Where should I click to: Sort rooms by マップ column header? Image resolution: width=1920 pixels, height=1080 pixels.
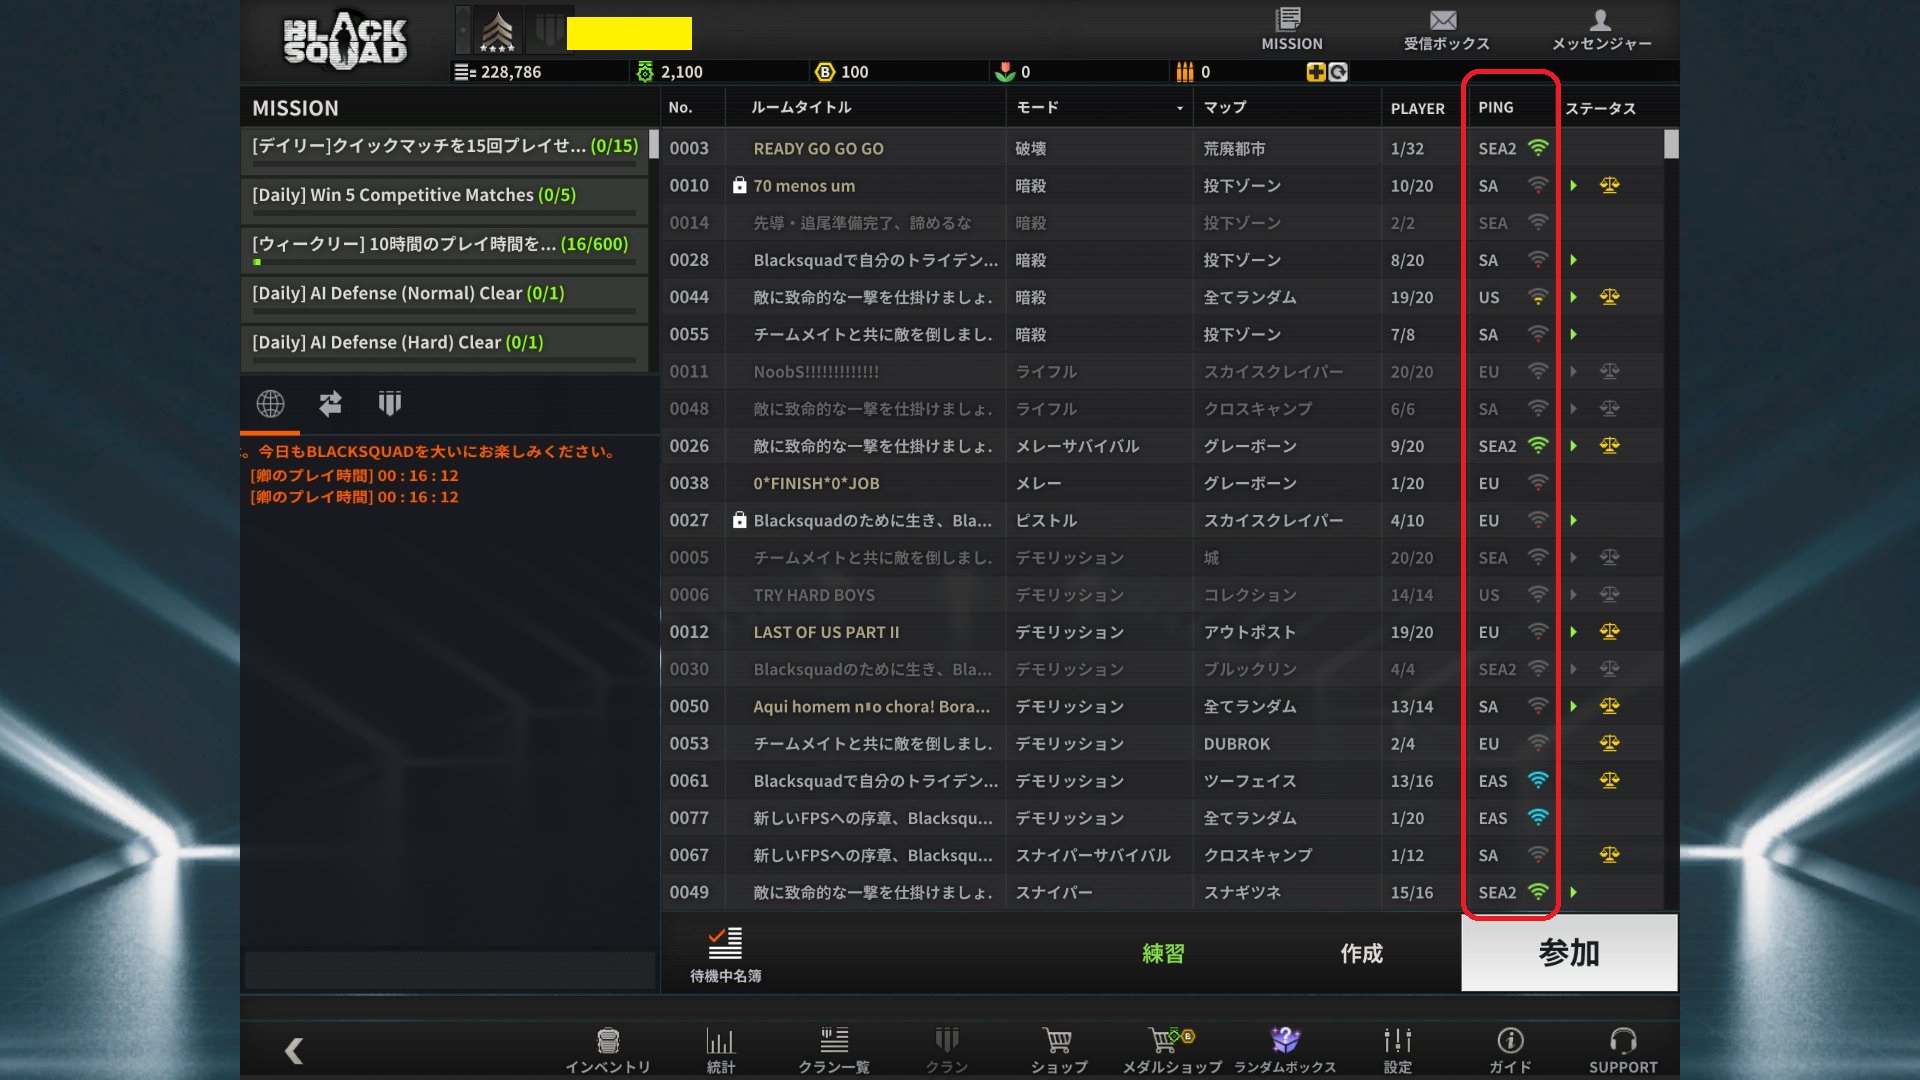pos(1225,107)
